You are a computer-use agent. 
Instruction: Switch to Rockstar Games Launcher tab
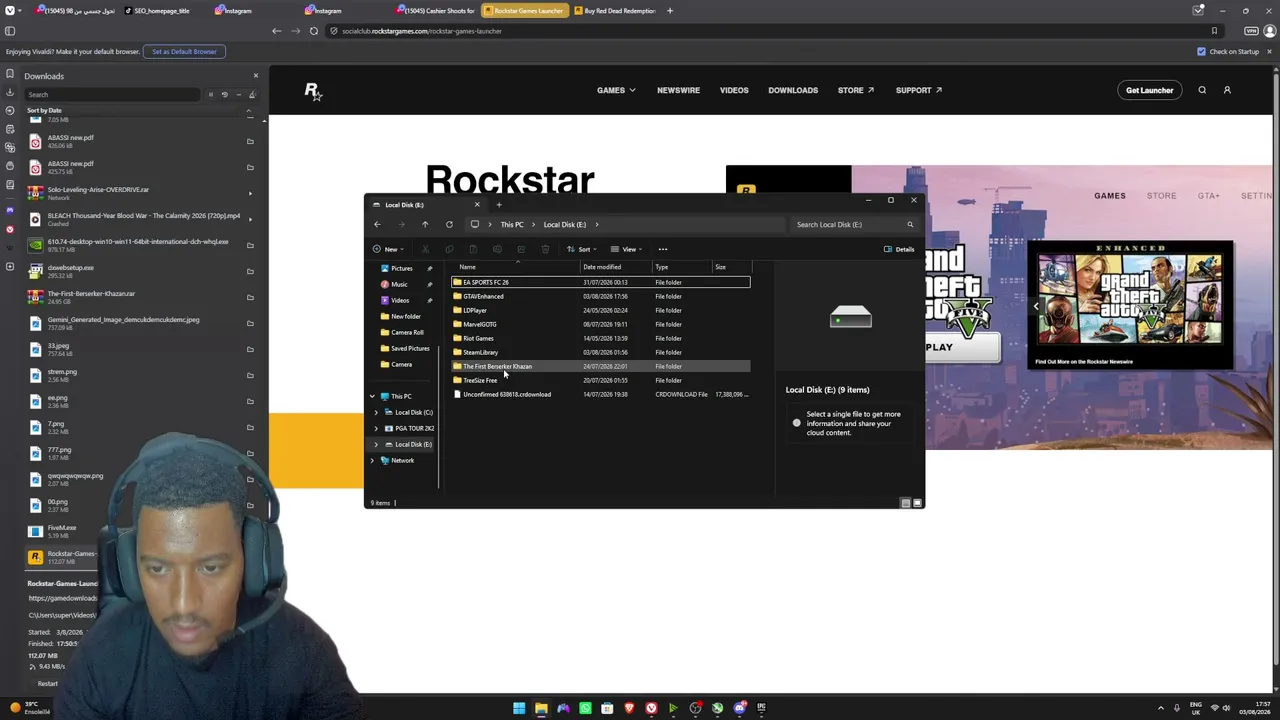pos(524,11)
